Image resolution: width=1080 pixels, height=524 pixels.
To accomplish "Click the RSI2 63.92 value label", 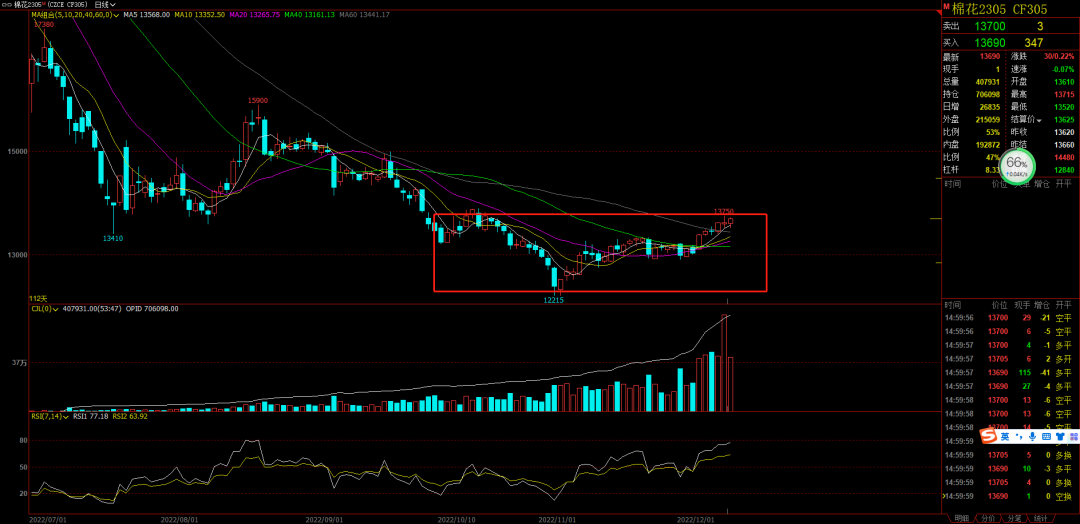I will pos(129,416).
